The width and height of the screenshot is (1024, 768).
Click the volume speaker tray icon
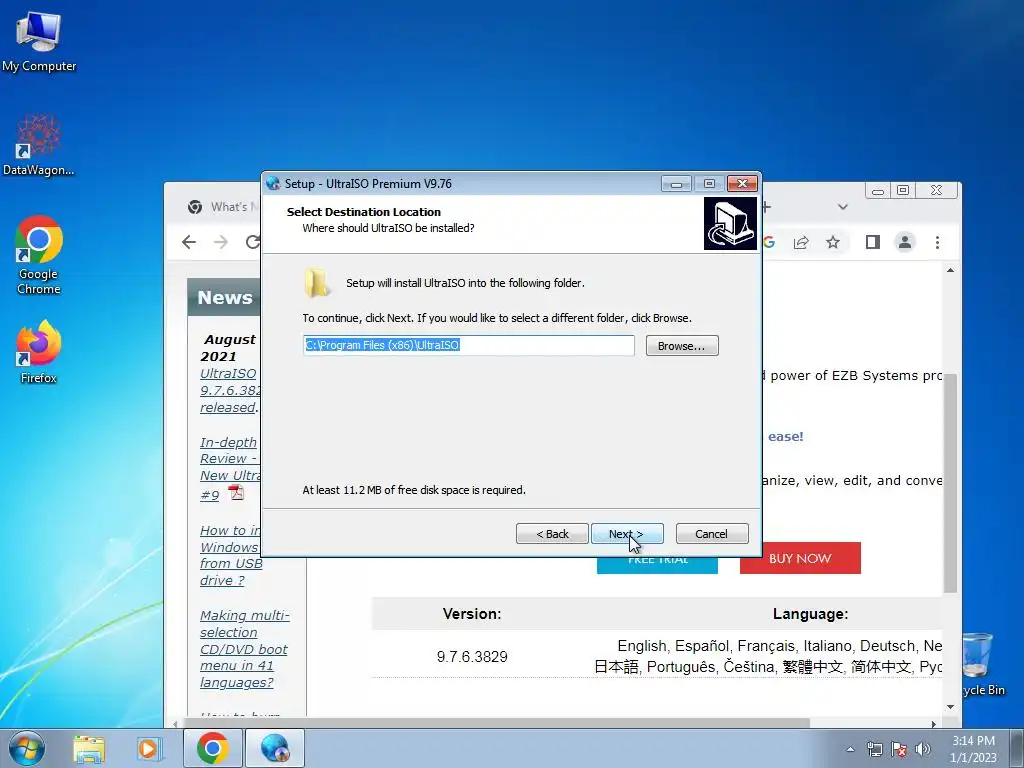922,749
